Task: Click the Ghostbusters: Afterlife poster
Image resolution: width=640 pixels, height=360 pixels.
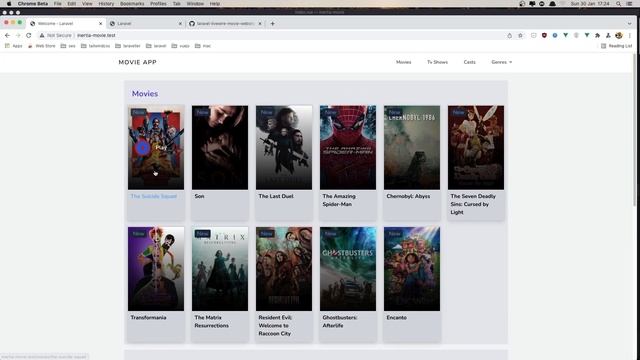Action: [x=348, y=269]
